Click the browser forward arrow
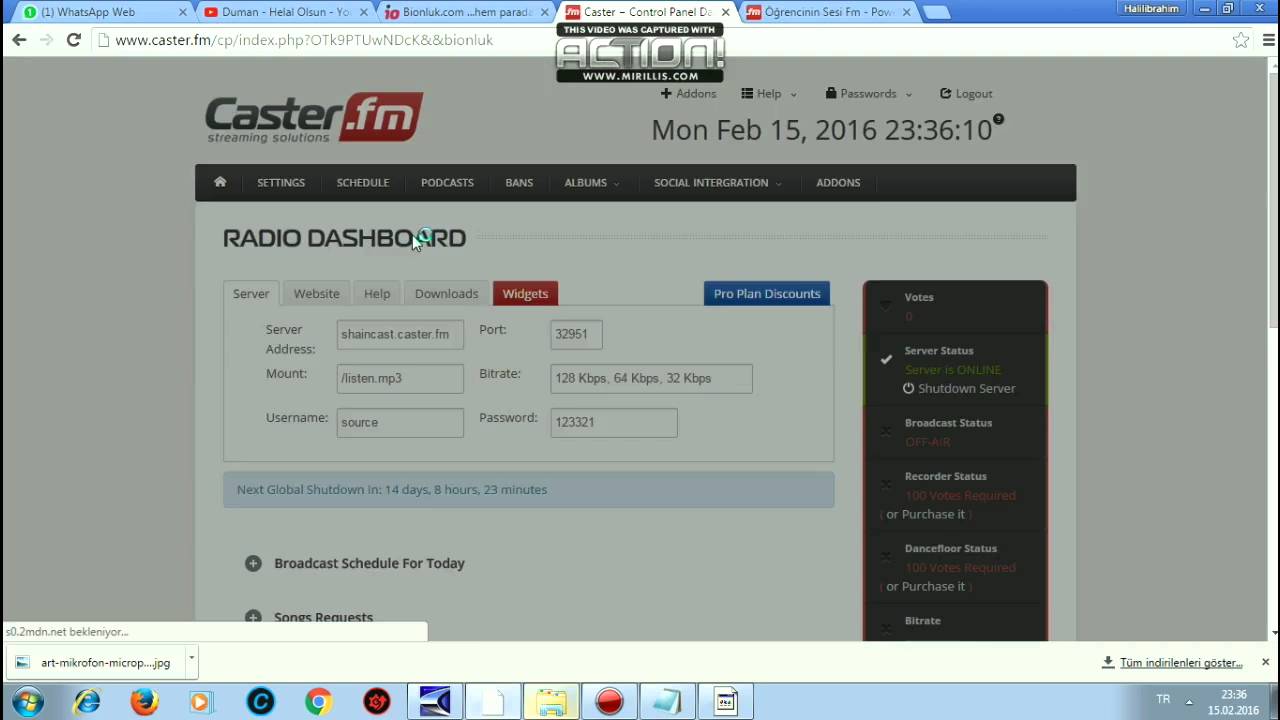The height and width of the screenshot is (720, 1280). coord(46,40)
